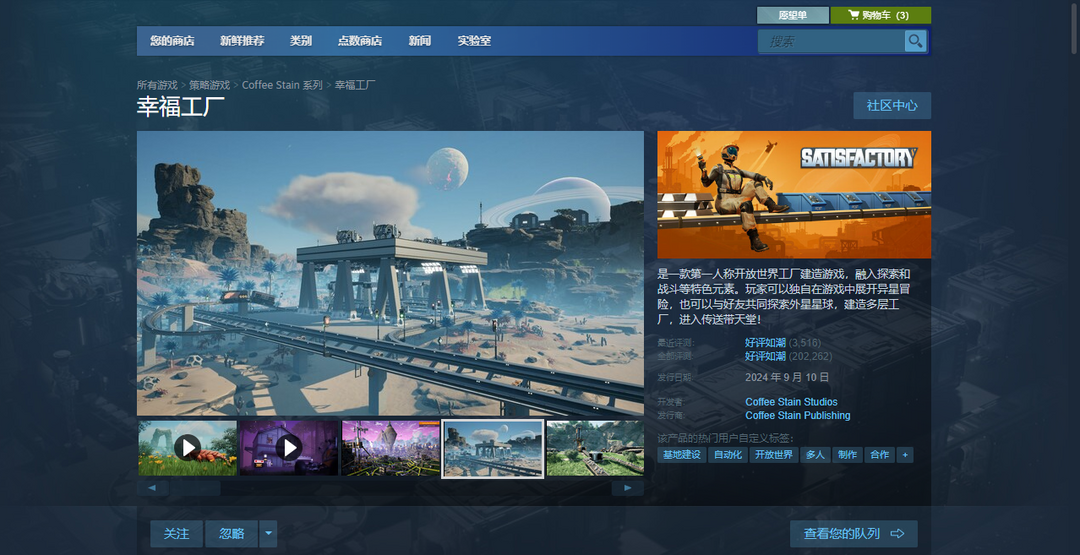1080x555 pixels.
Task: Expand the dropdown arrow beside 忽略
Action: tap(269, 534)
